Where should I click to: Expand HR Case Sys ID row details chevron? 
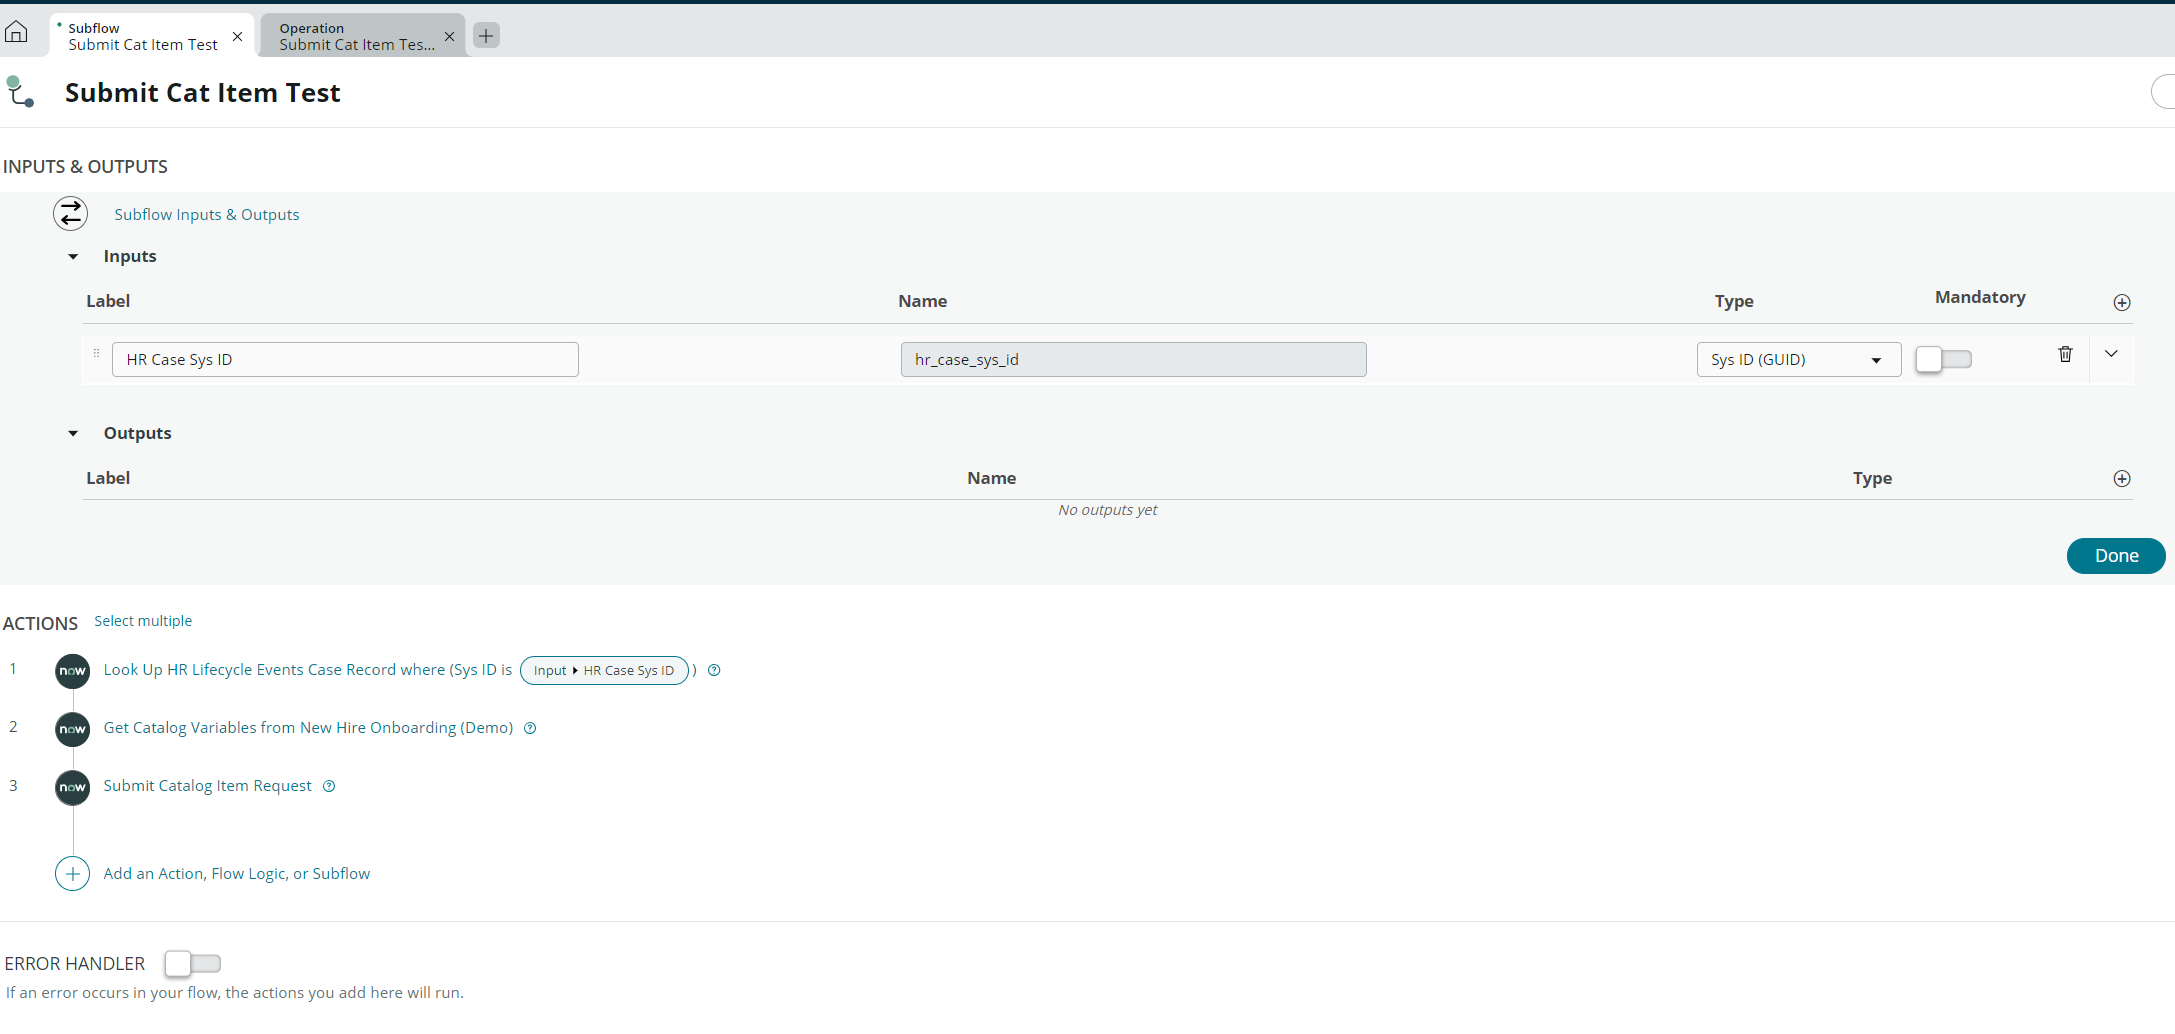[2111, 354]
